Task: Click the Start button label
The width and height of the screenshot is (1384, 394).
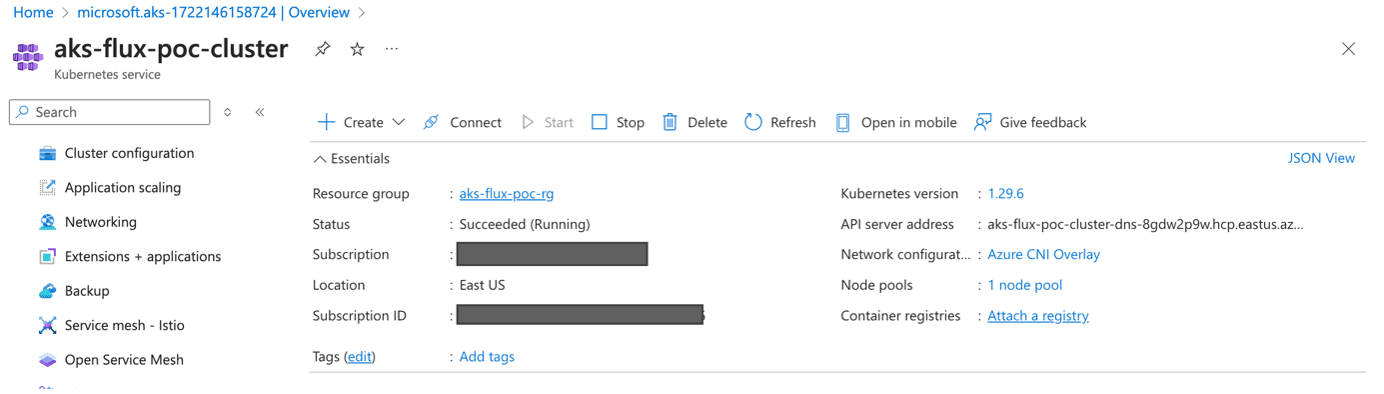Action: [x=559, y=122]
